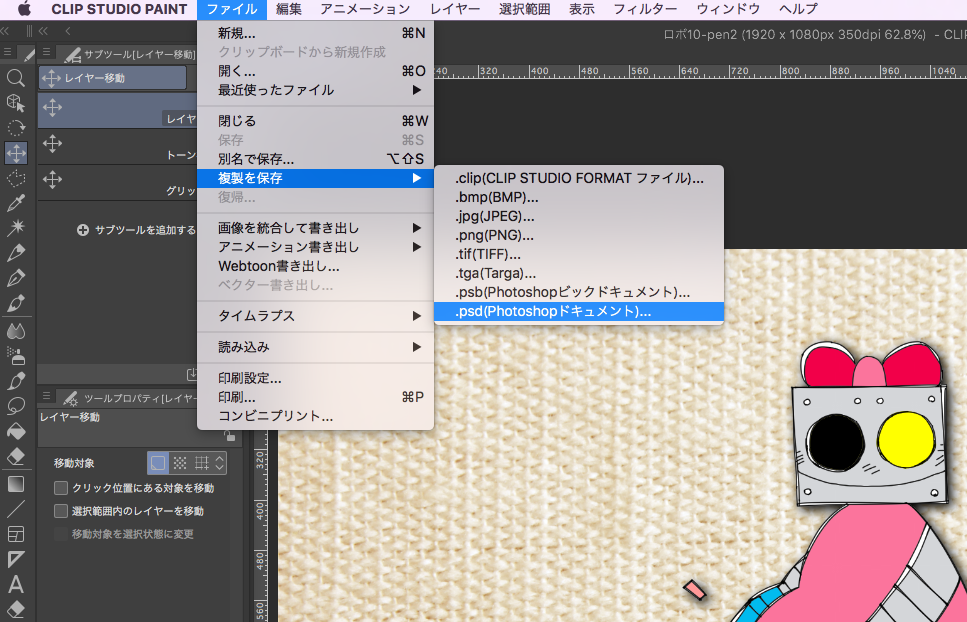Expand the Timelapse submenu

click(315, 316)
